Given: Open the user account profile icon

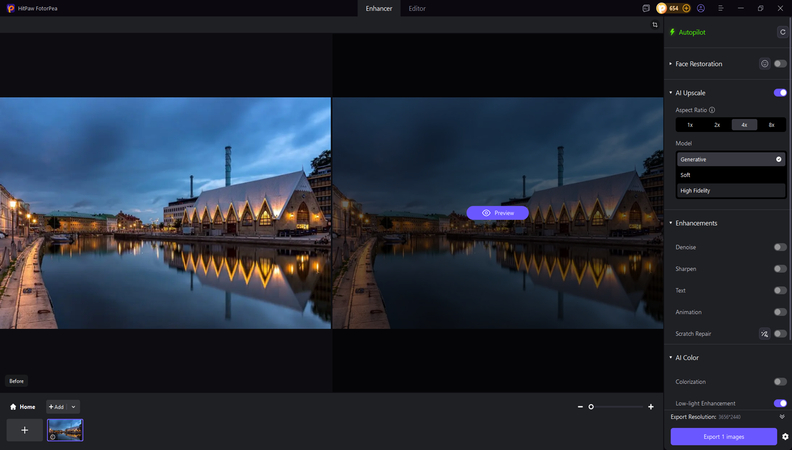Looking at the screenshot, I should [x=701, y=8].
